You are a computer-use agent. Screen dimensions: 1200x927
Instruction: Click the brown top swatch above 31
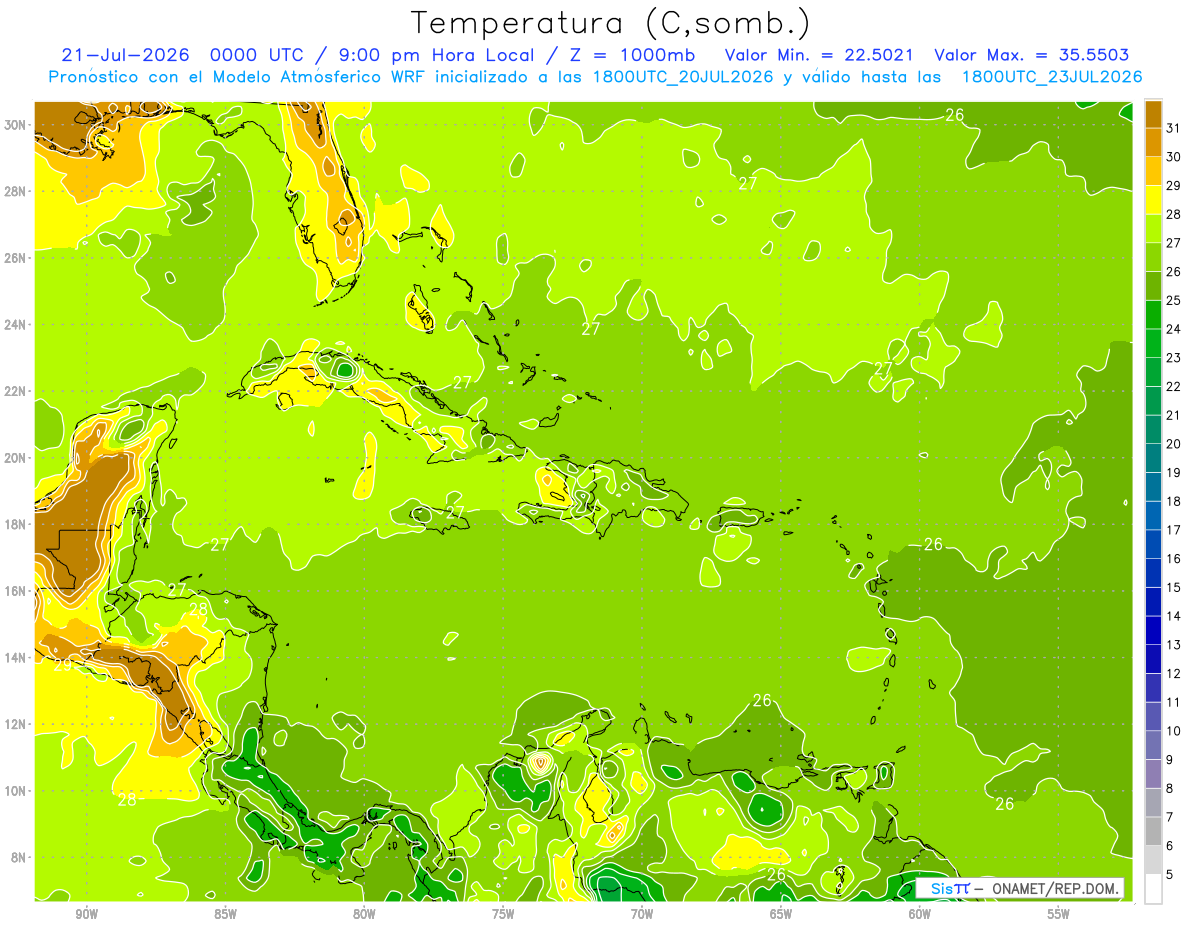(1153, 113)
